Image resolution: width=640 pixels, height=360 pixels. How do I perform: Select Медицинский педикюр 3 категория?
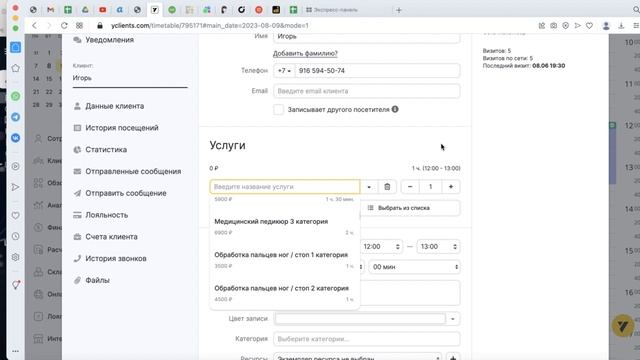tap(284, 227)
